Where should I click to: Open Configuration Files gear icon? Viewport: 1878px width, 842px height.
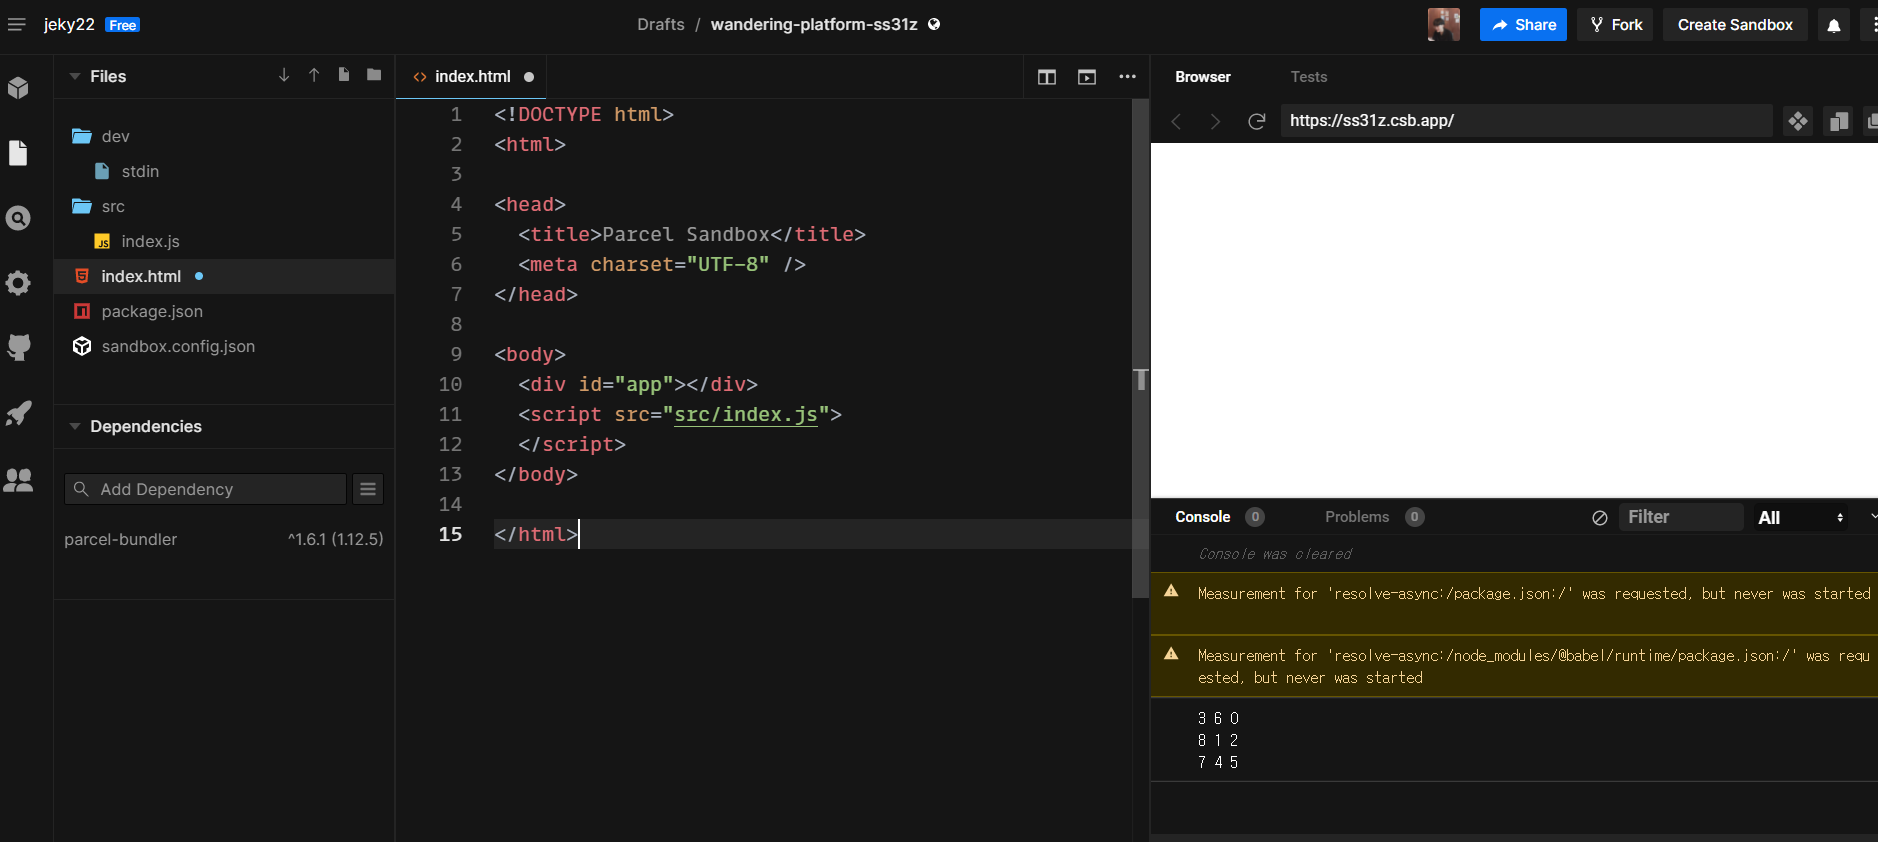click(x=18, y=283)
